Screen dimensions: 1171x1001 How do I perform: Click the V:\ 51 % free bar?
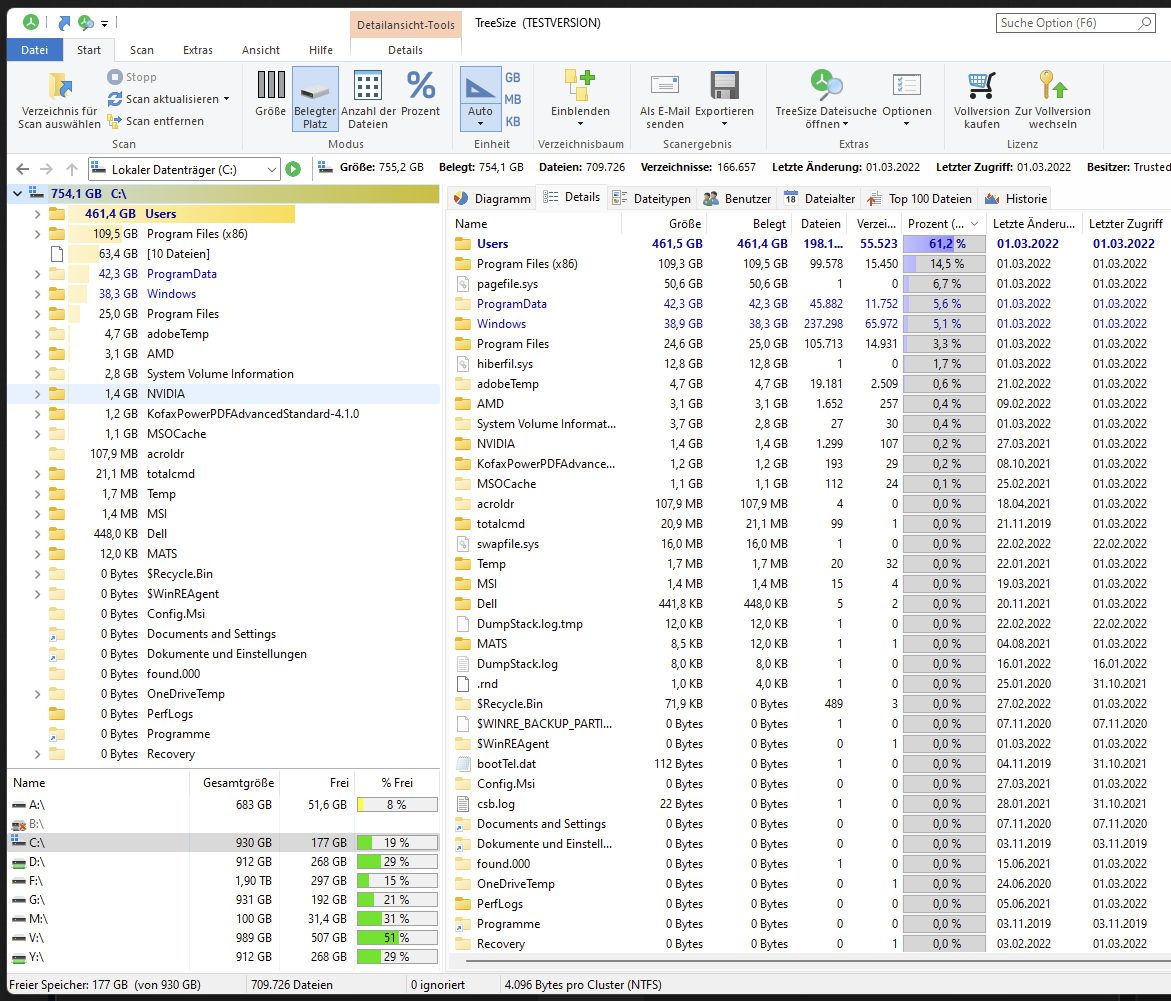[397, 938]
